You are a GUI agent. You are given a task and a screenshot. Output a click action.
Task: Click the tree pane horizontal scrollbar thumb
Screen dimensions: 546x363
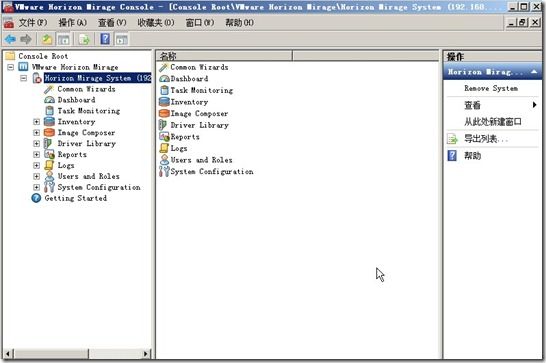pos(51,354)
